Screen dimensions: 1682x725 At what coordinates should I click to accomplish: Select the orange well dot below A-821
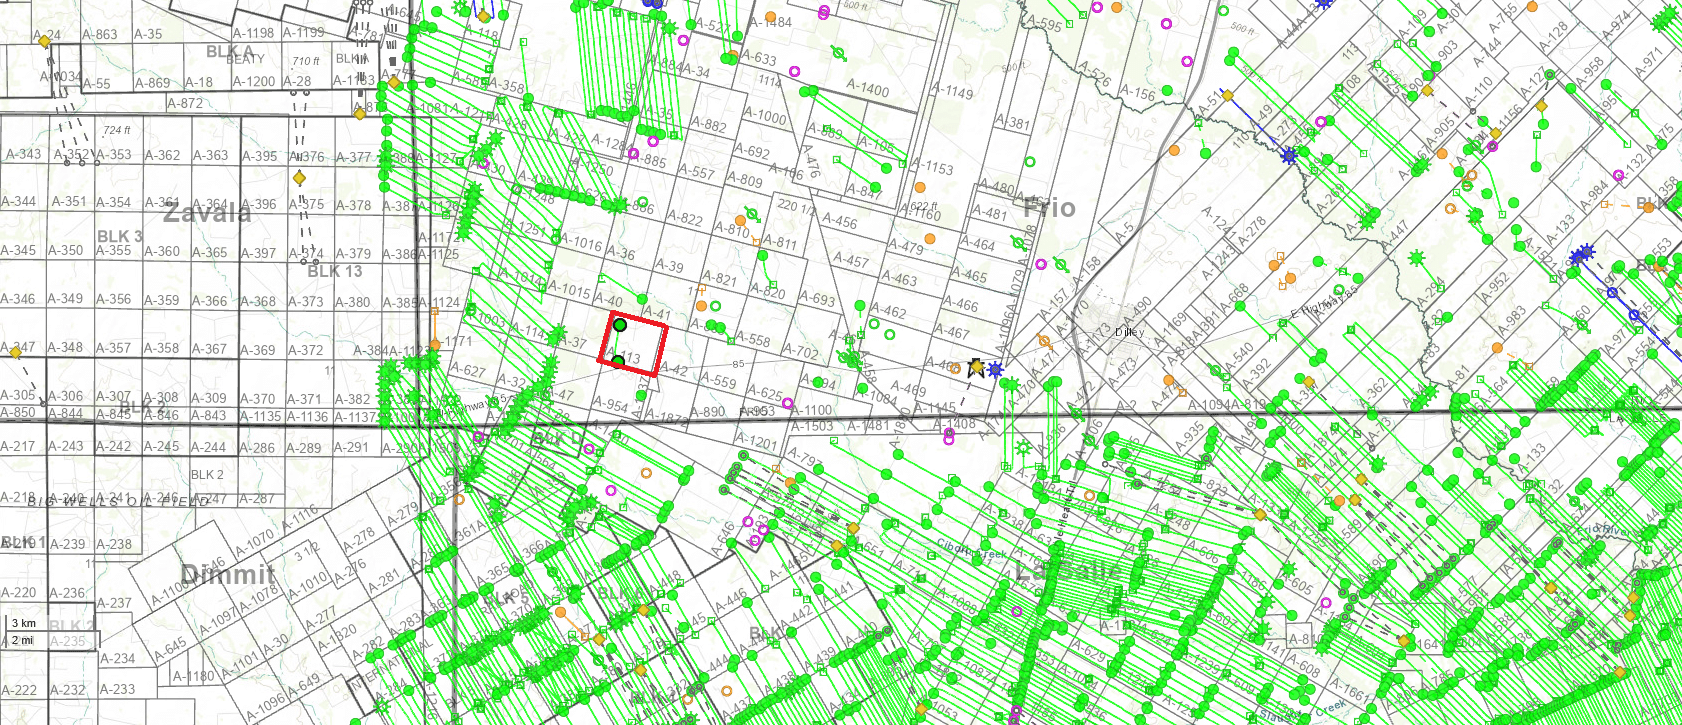(702, 305)
